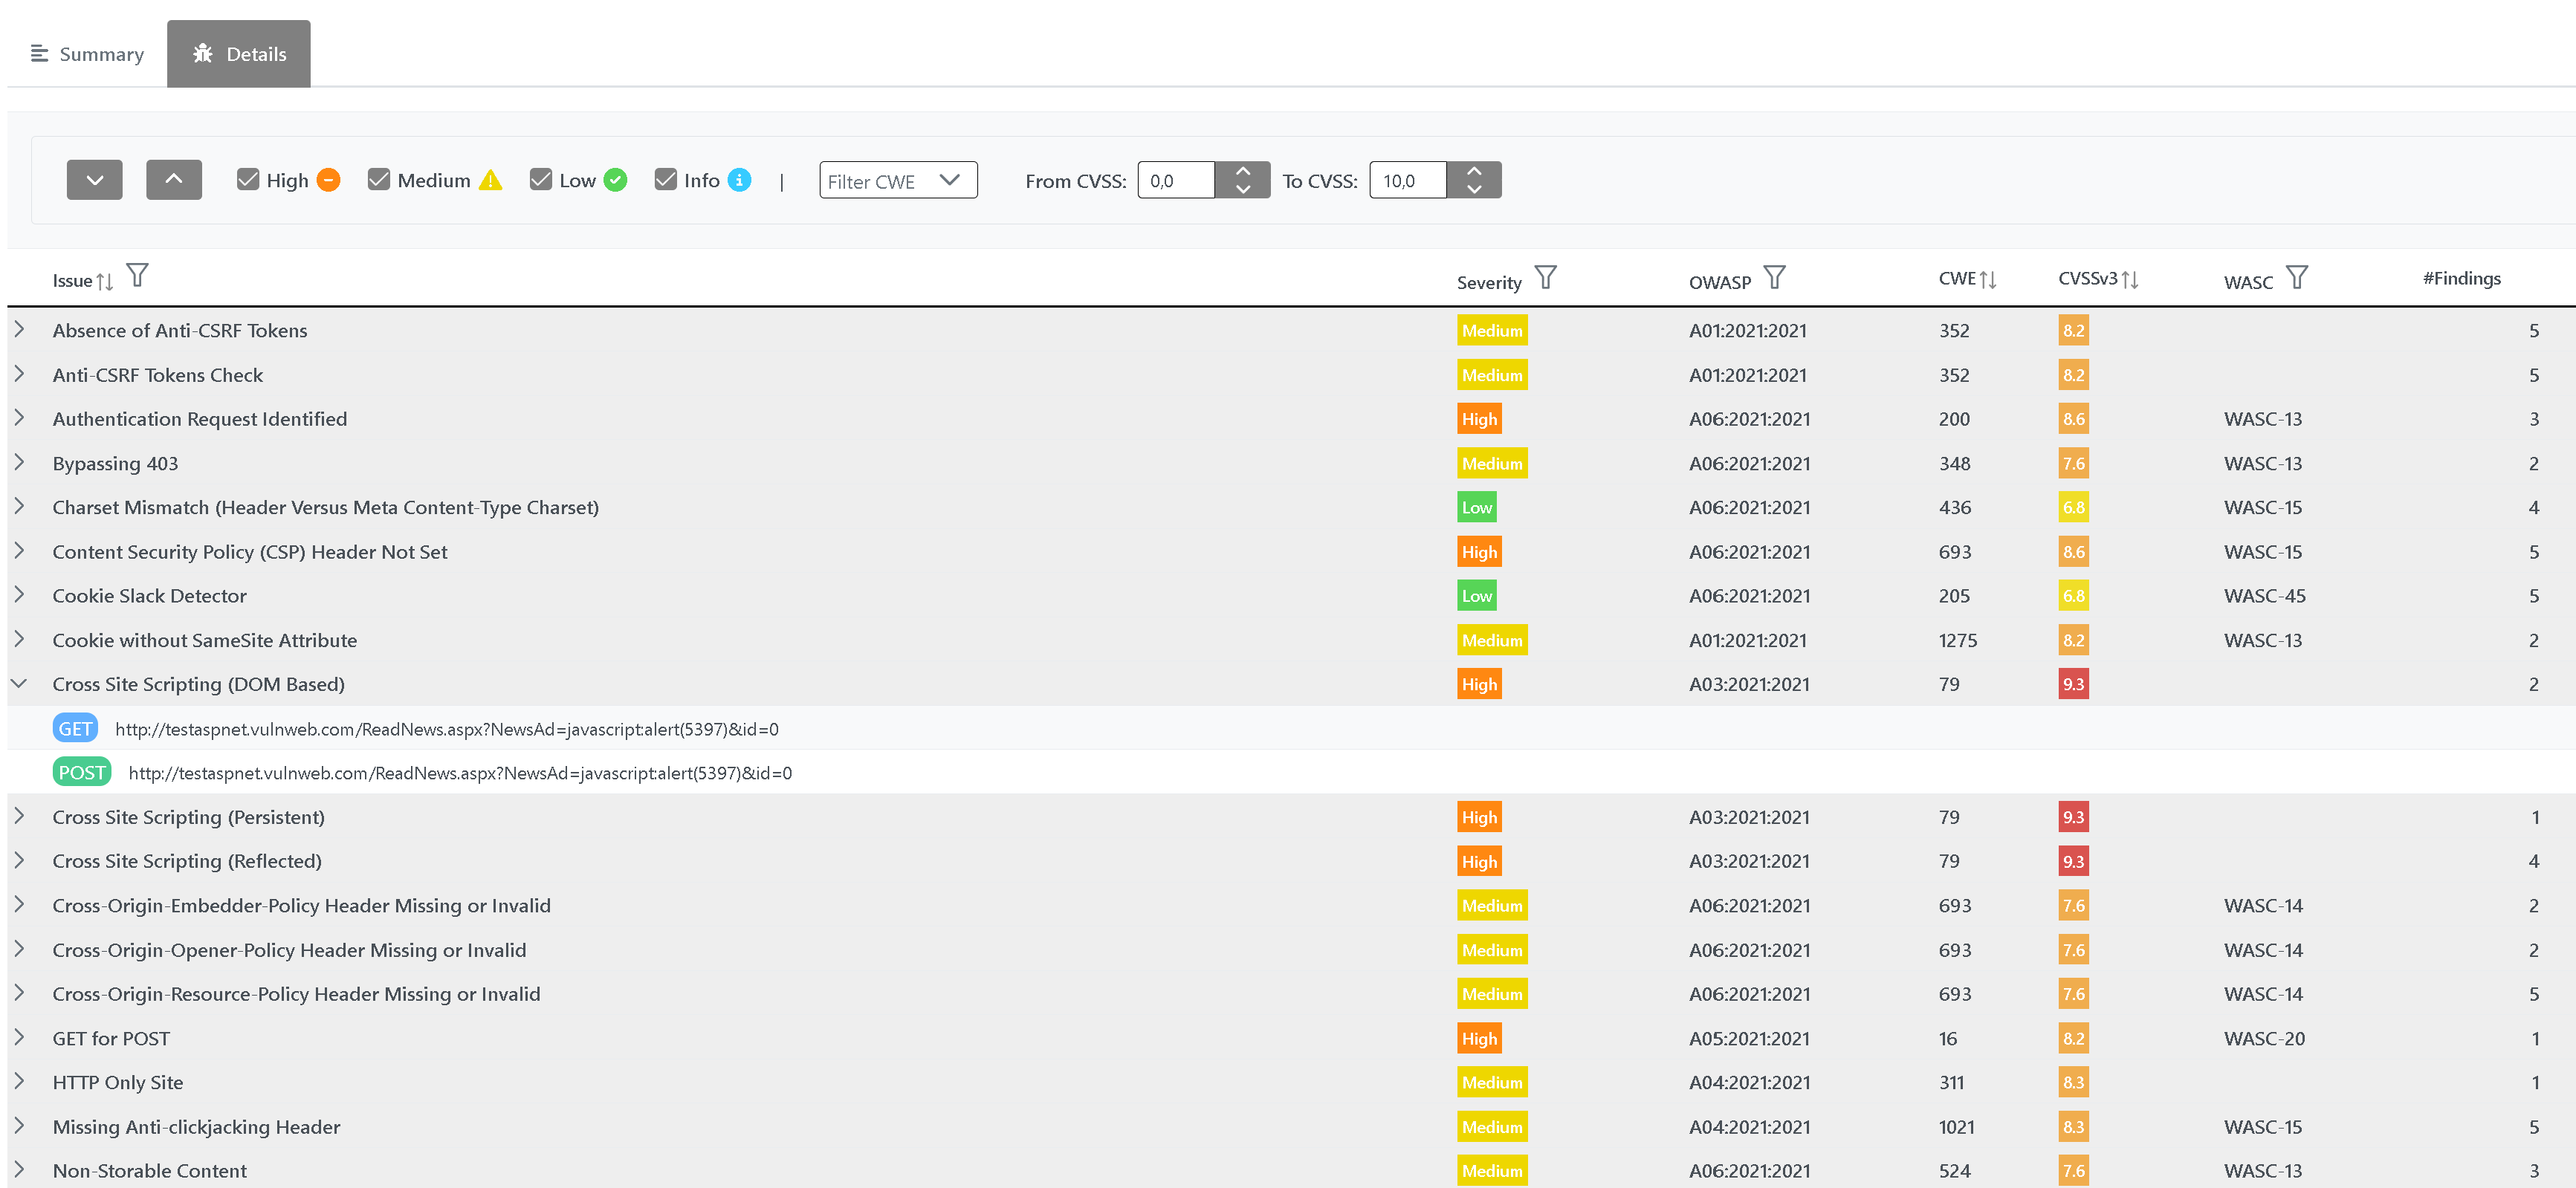Click the OWASP column filter funnel icon
The height and width of the screenshot is (1188, 2576).
[1774, 277]
